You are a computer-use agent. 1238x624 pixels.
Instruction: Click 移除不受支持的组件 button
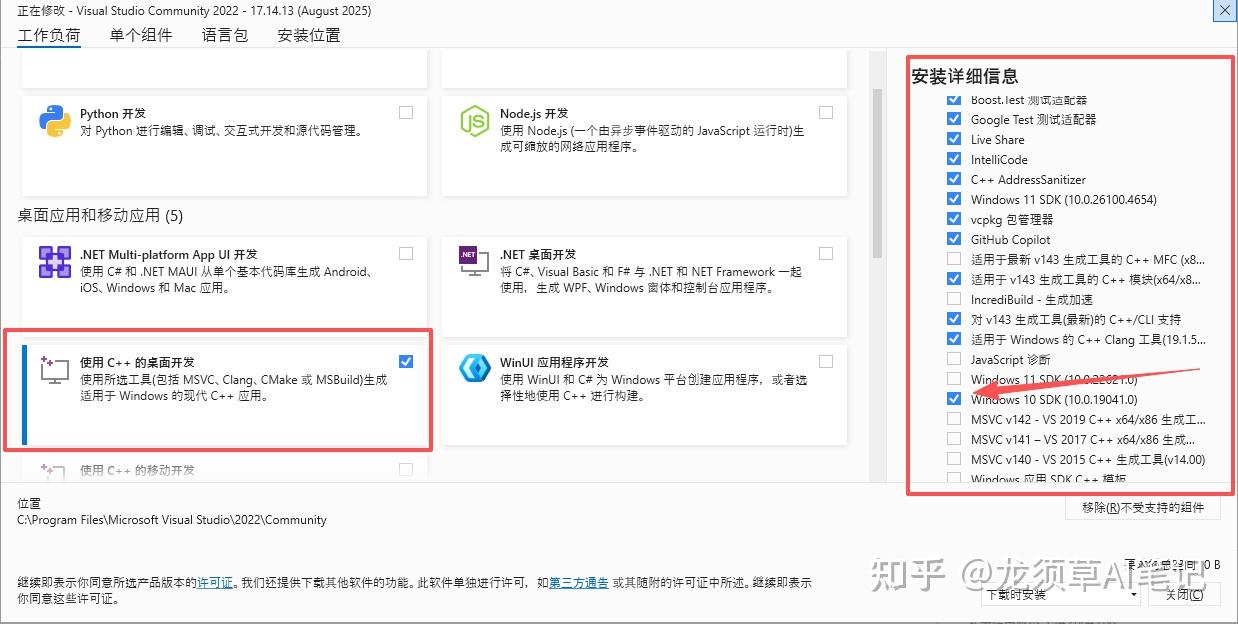pyautogui.click(x=1143, y=508)
